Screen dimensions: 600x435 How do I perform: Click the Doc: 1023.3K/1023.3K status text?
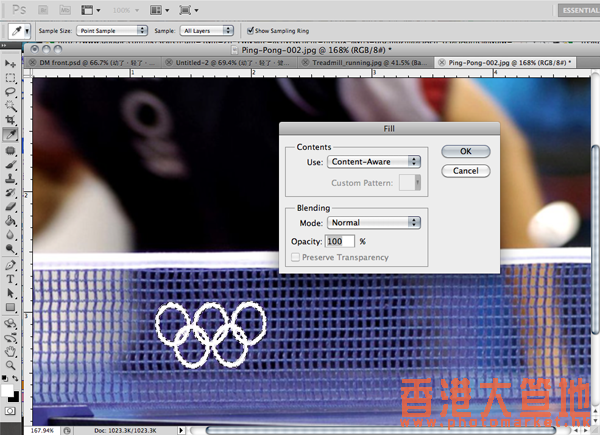pos(125,430)
